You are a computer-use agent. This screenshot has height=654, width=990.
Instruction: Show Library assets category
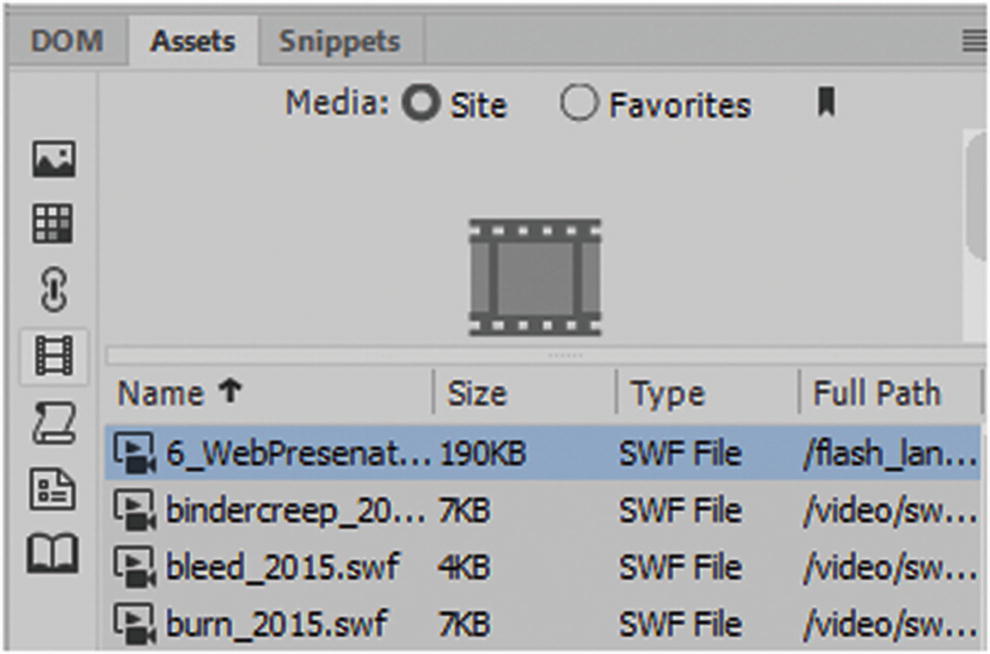[x=53, y=554]
